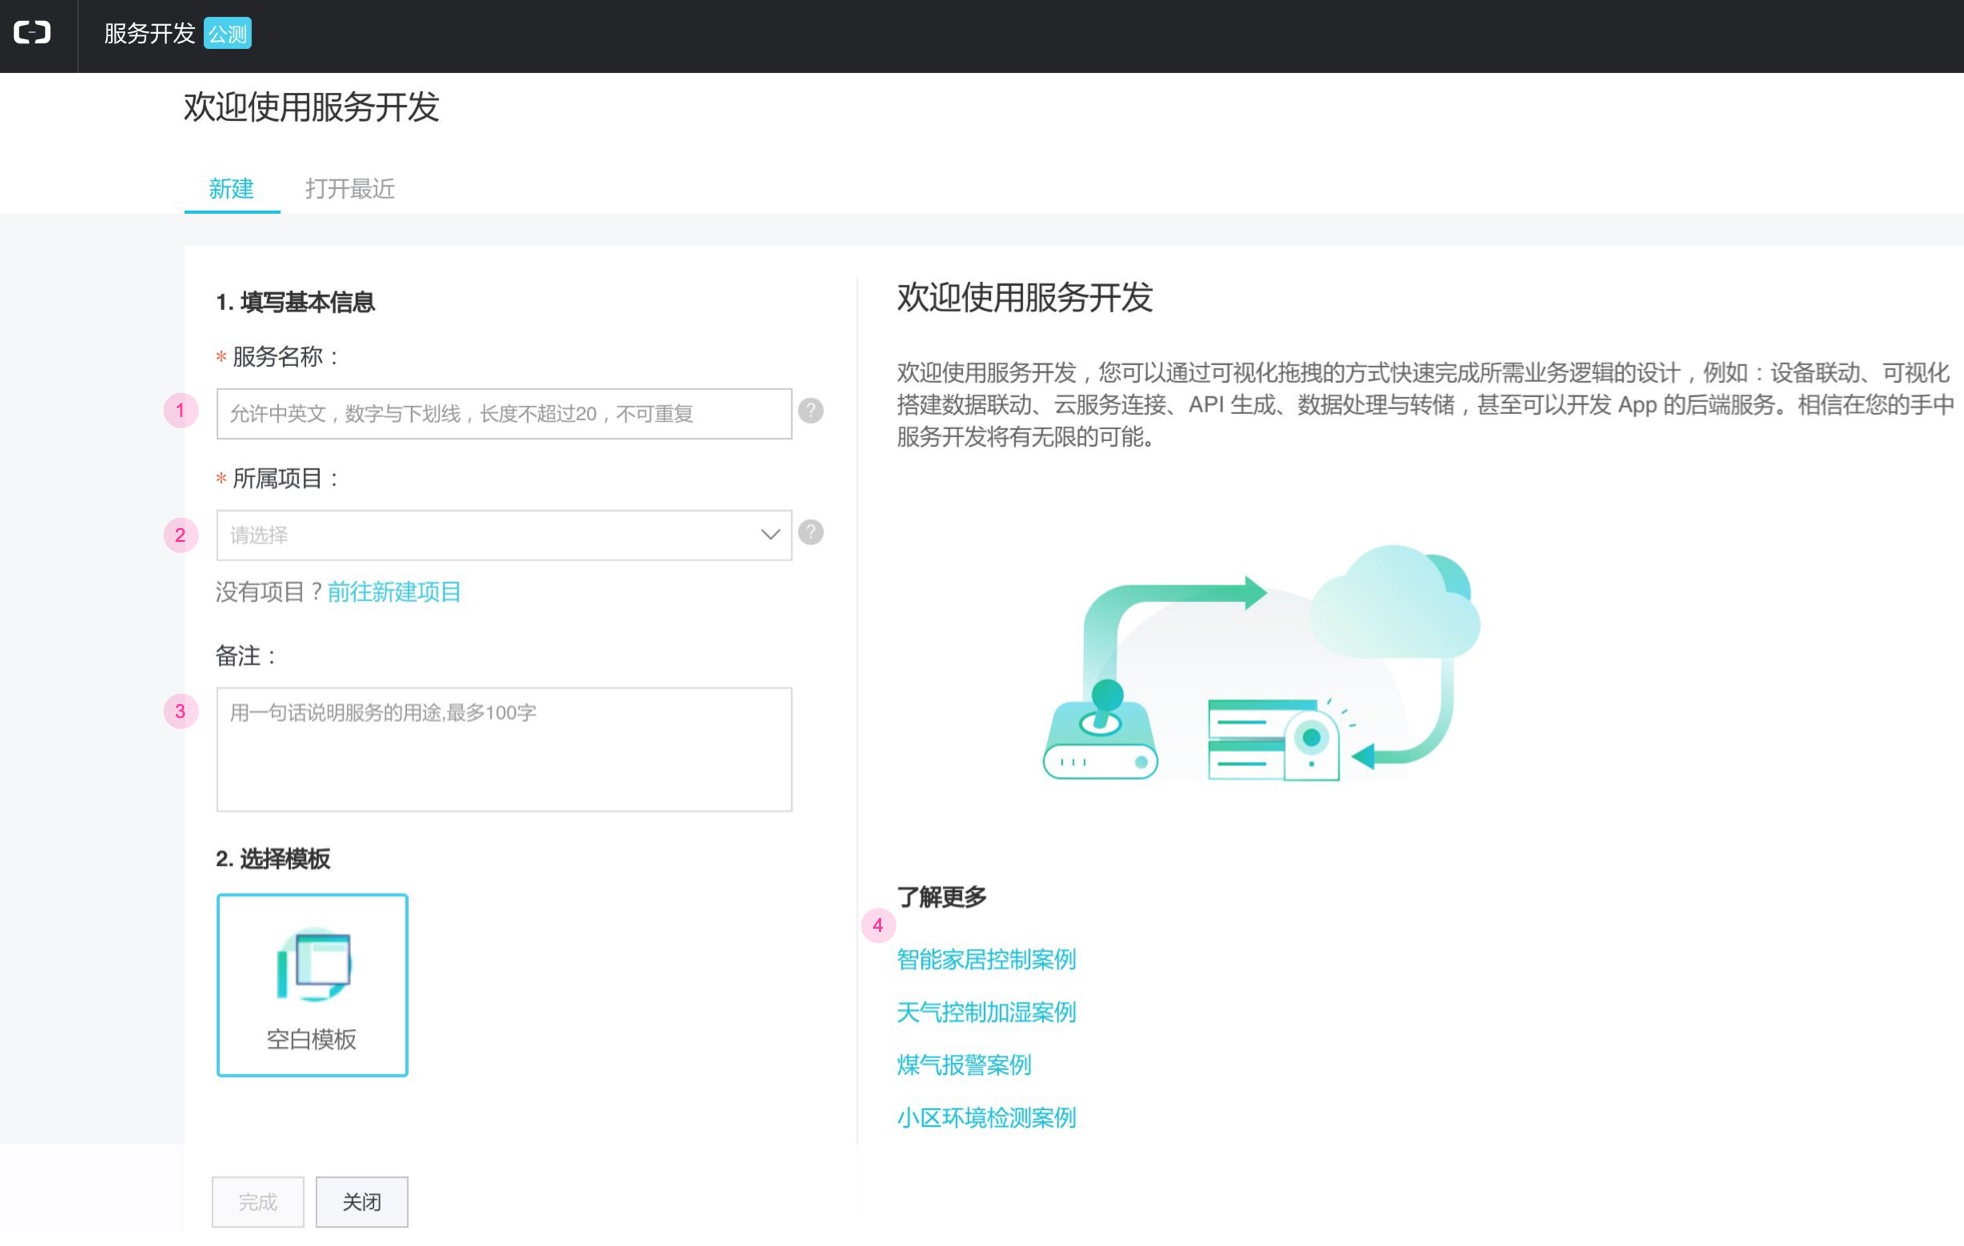
Task: Click the 1. 填写基本信息 heading
Action: point(295,302)
